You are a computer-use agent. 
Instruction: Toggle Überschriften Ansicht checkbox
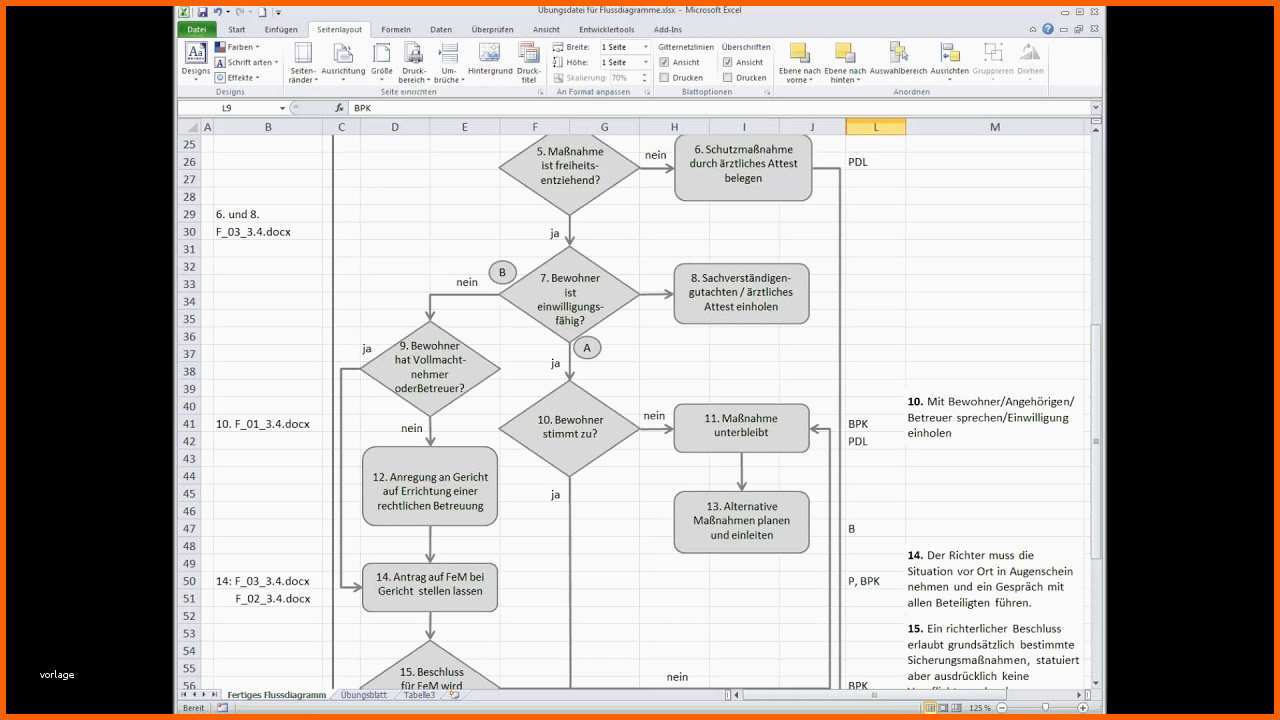click(x=727, y=62)
